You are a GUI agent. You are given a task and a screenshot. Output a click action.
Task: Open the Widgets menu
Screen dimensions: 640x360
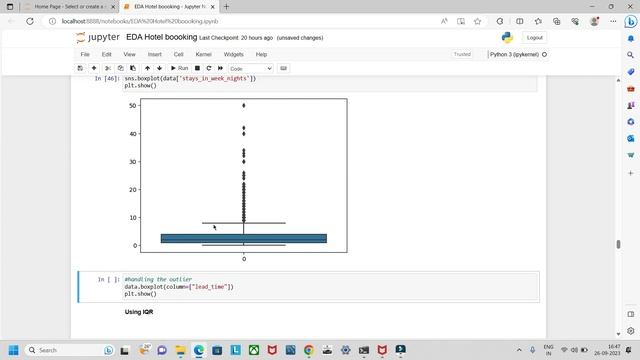pos(233,54)
